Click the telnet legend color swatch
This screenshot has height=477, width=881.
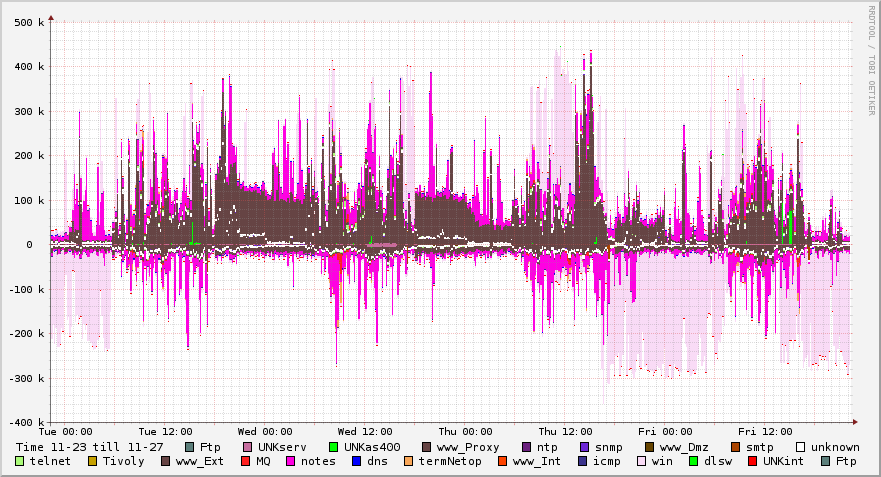tap(20, 461)
